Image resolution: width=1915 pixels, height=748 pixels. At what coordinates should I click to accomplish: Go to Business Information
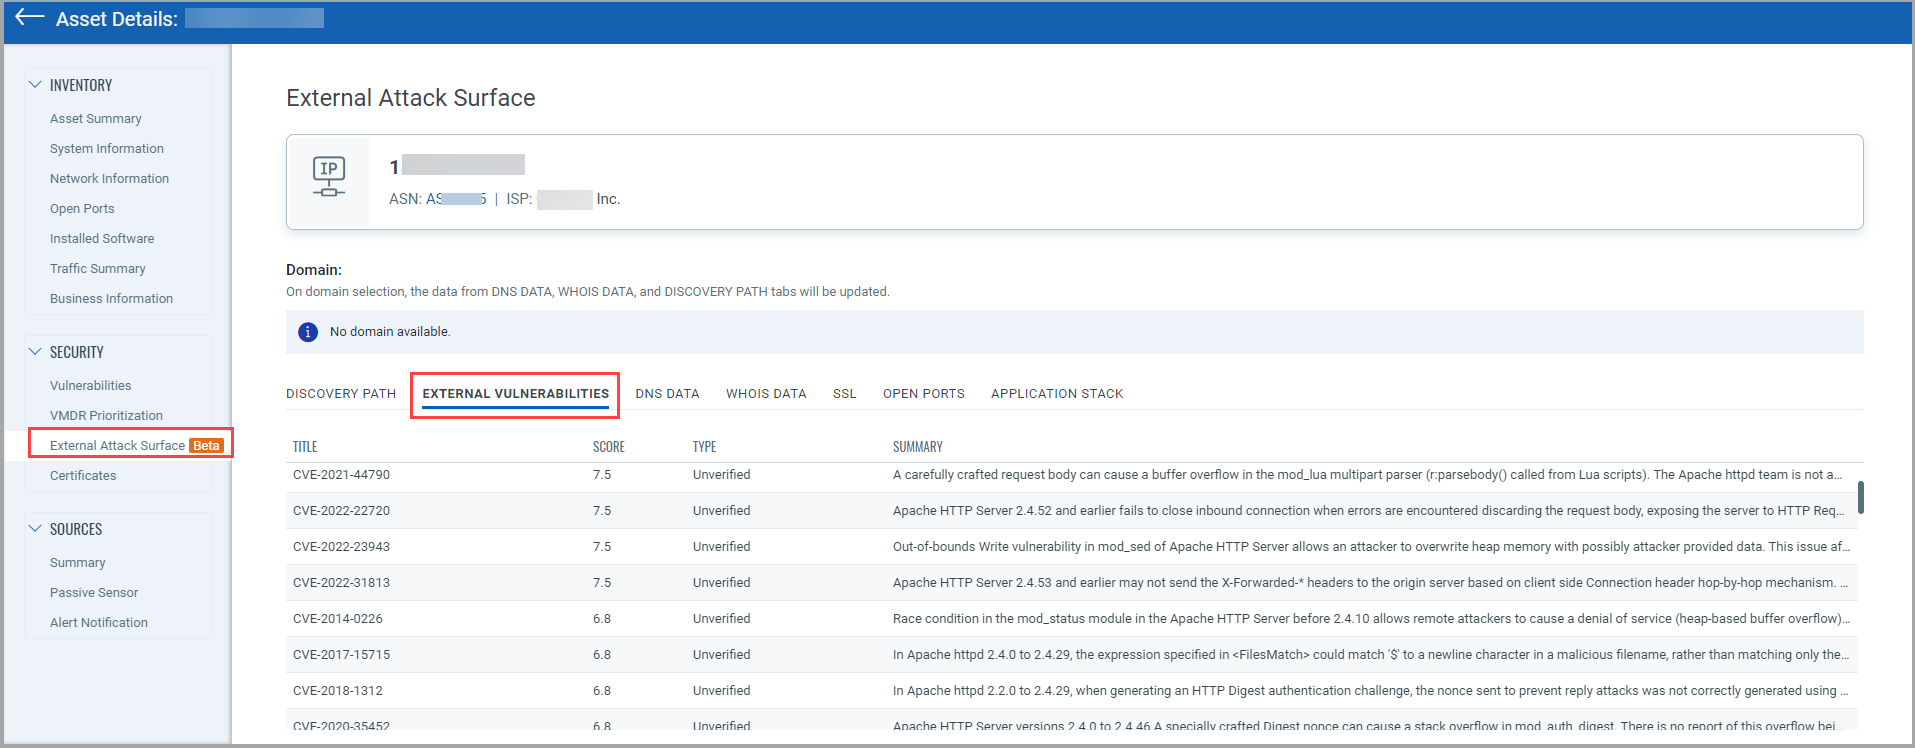111,299
